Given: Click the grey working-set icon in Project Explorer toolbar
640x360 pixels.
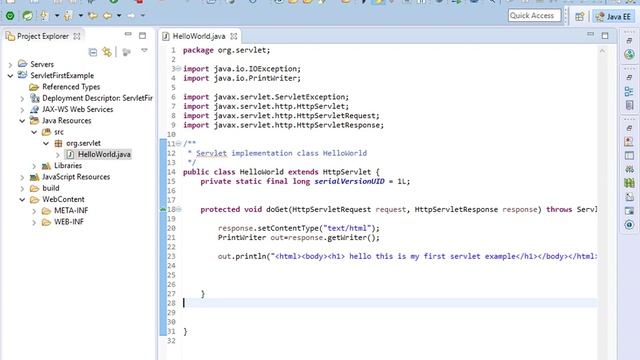Looking at the screenshot, I should 127,52.
